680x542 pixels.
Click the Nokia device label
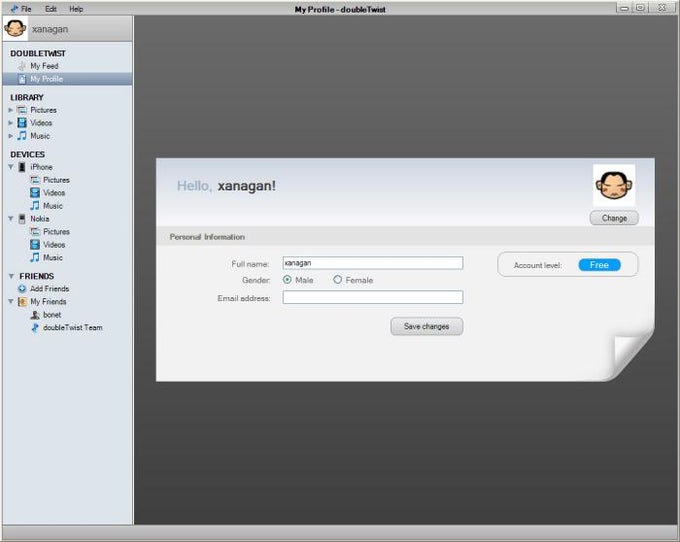click(39, 219)
